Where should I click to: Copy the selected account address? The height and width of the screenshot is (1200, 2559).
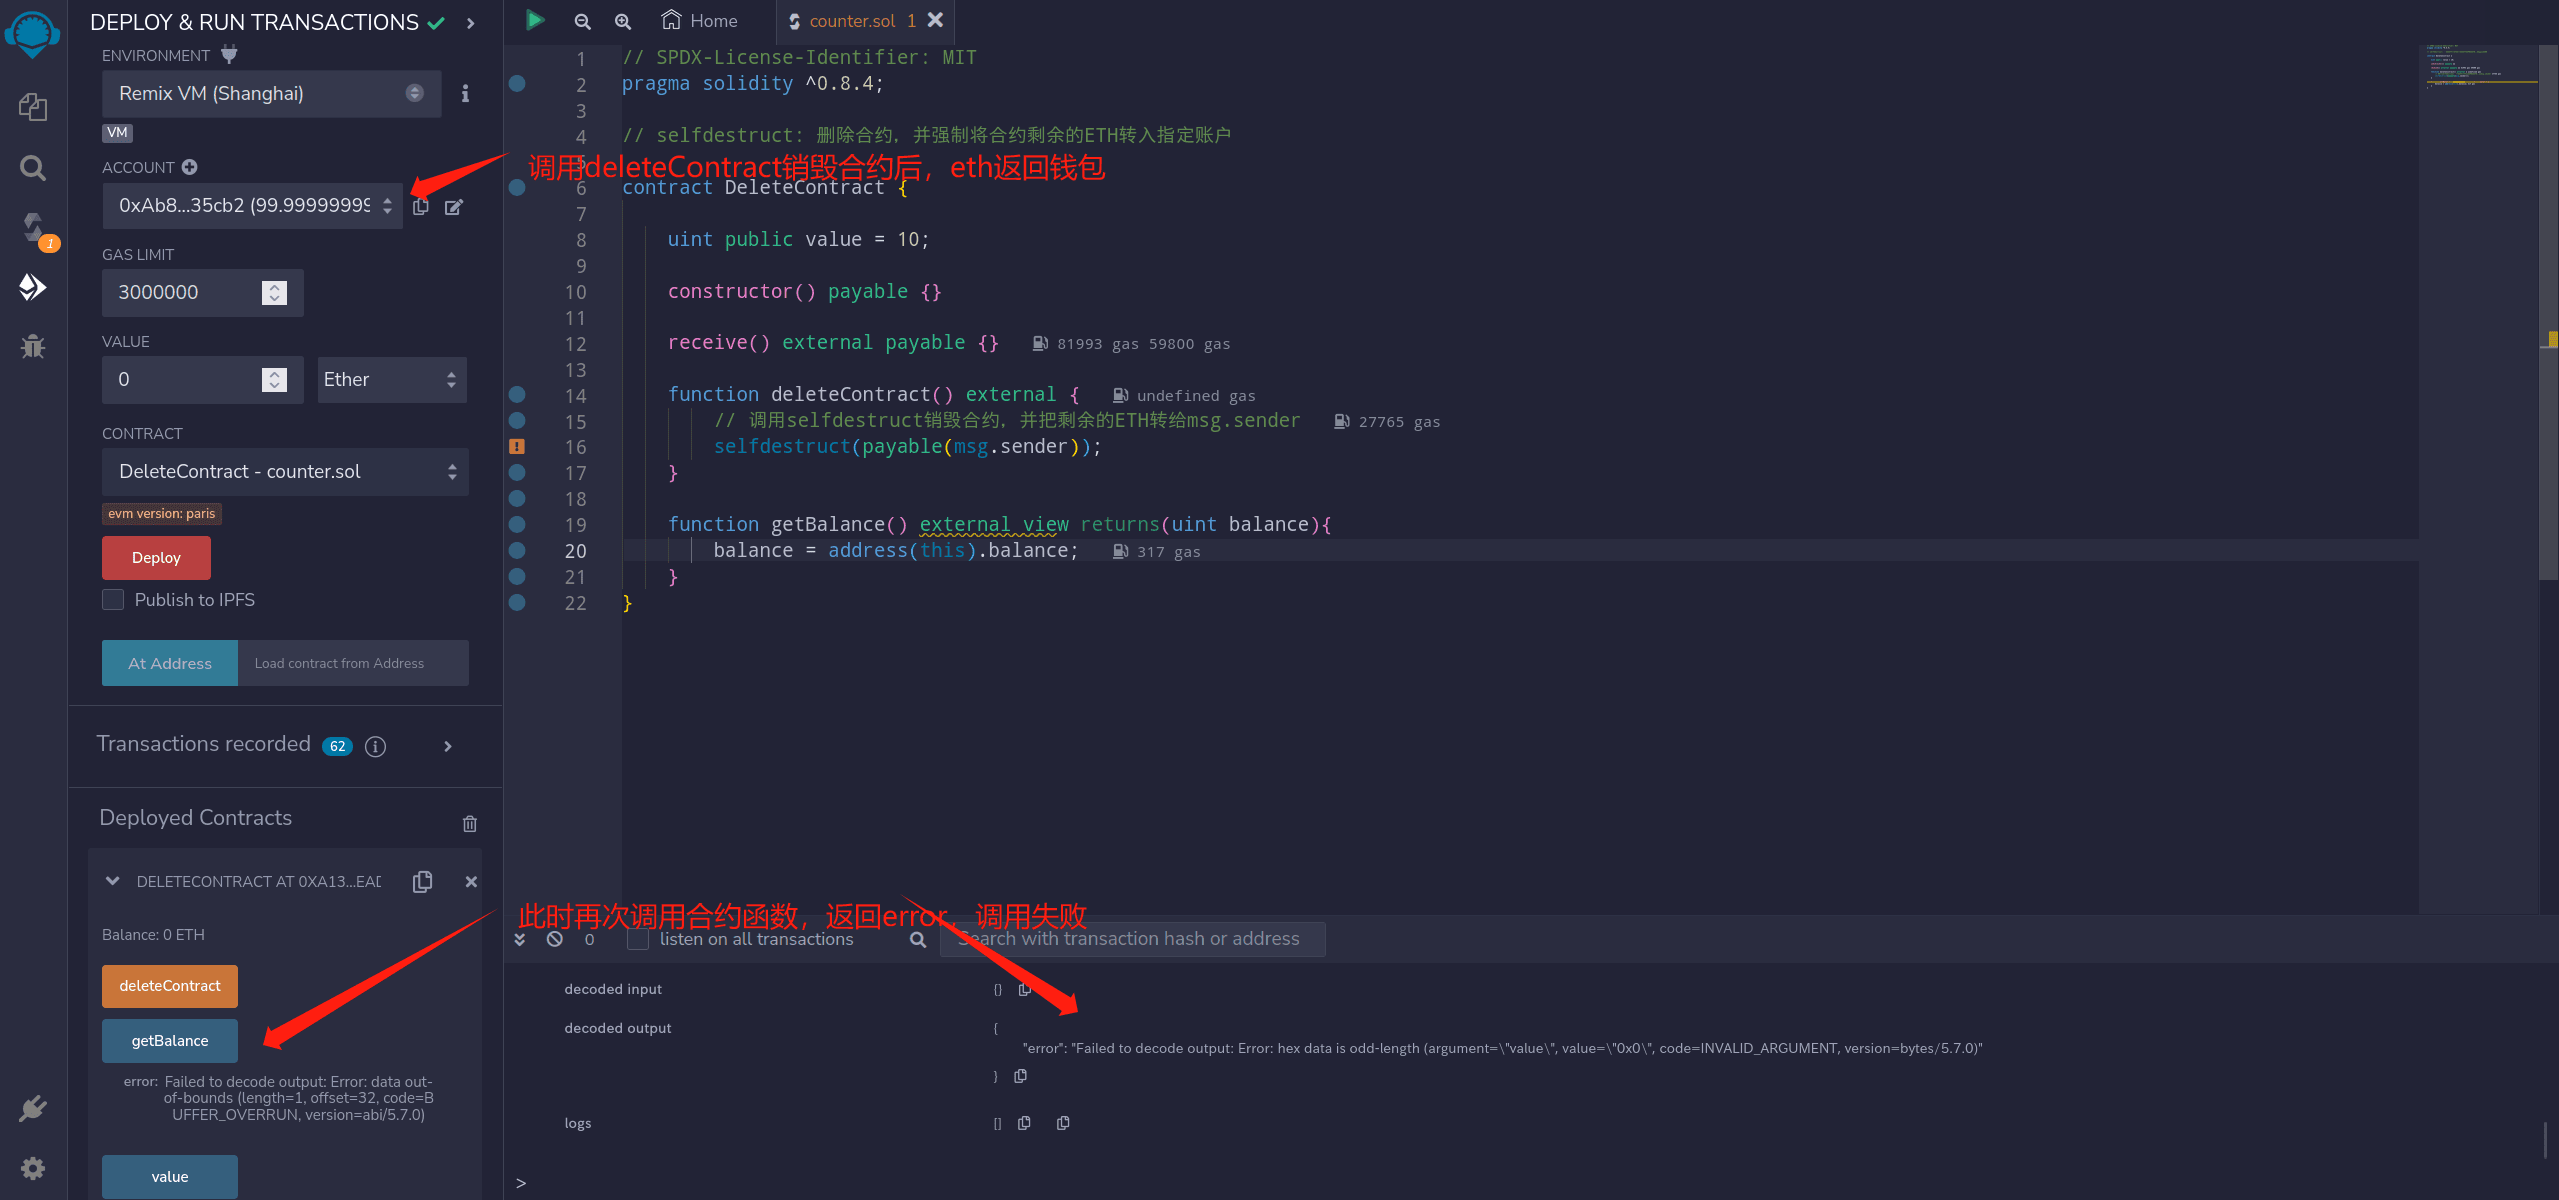(421, 206)
